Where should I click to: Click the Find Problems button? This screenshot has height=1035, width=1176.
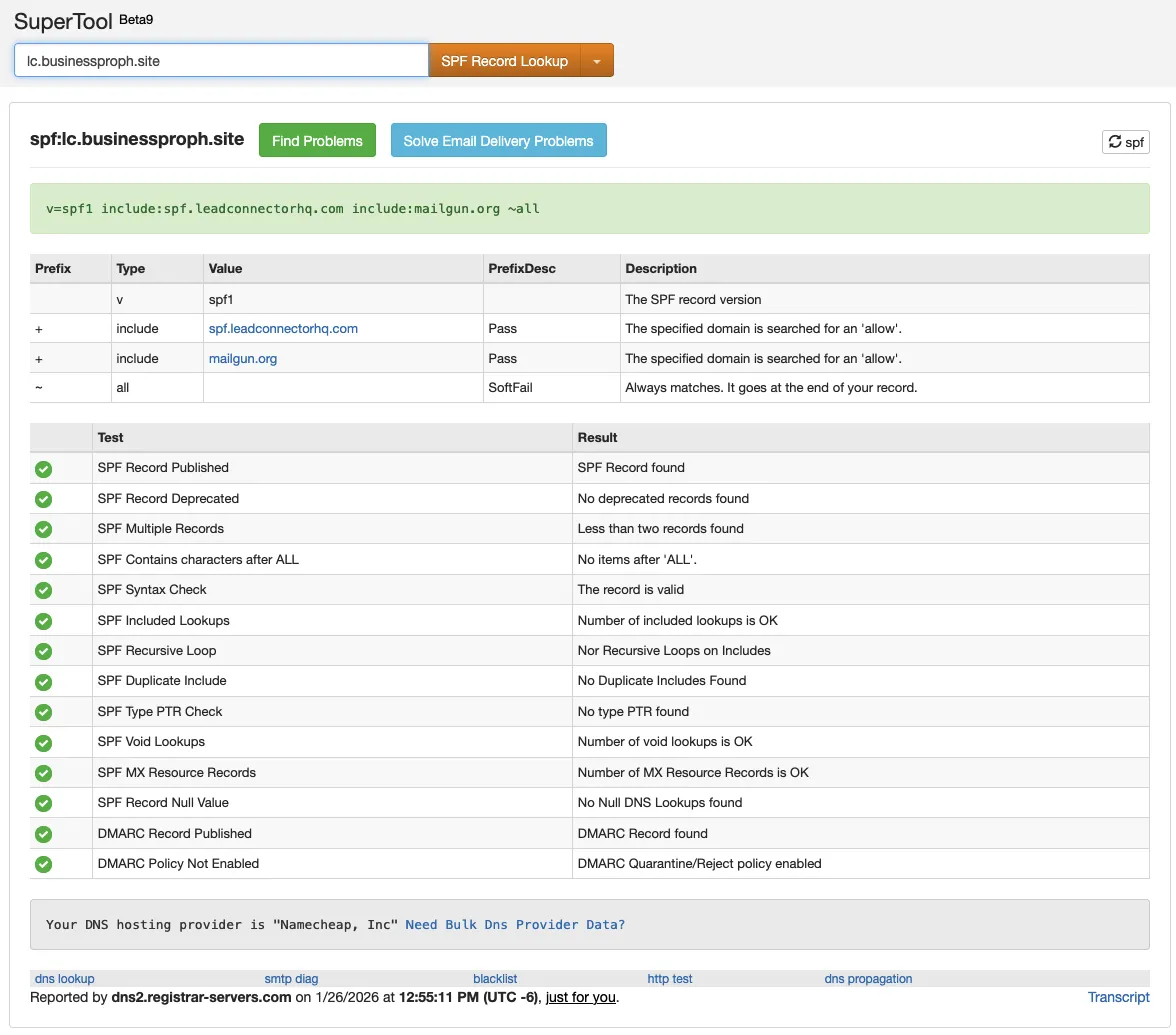[317, 141]
